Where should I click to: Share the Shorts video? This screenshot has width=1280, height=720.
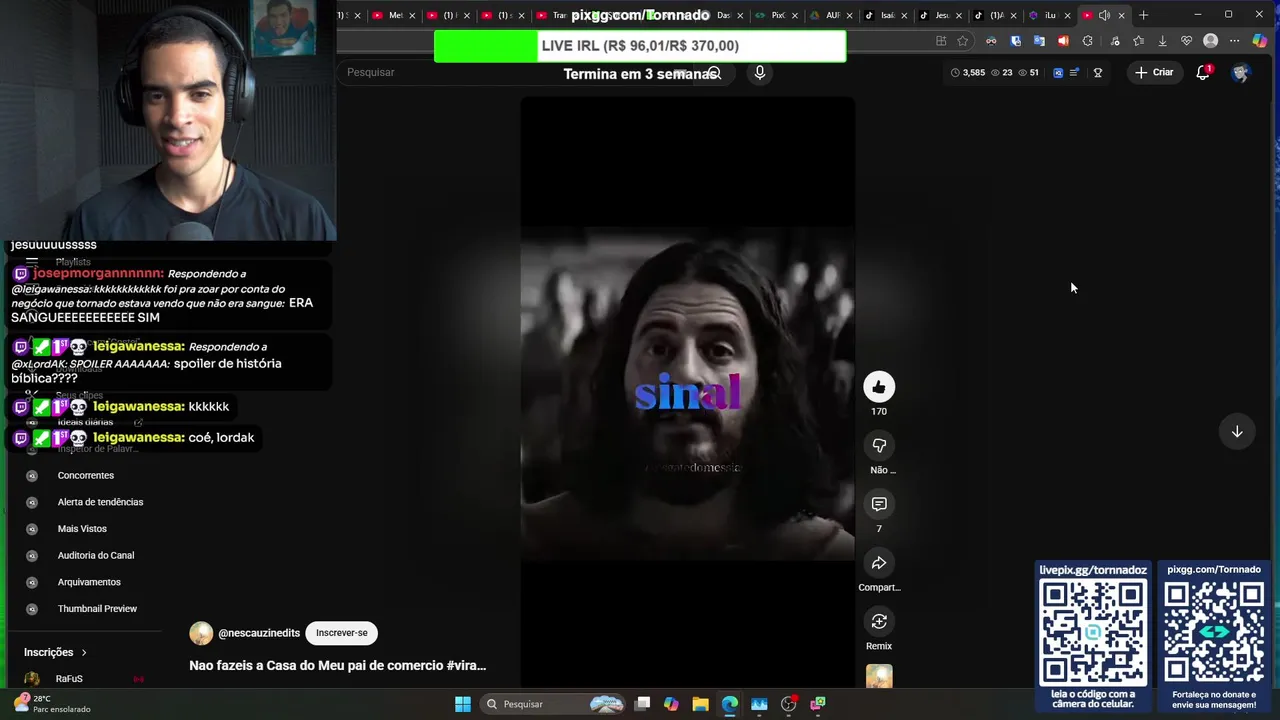pyautogui.click(x=879, y=563)
